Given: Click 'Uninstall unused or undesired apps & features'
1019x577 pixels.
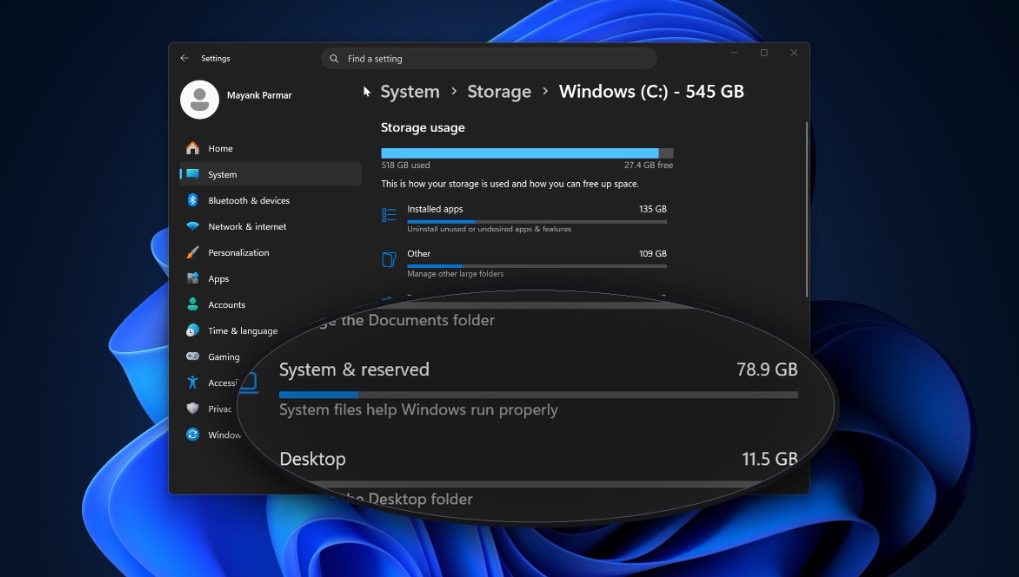Looking at the screenshot, I should pyautogui.click(x=489, y=229).
